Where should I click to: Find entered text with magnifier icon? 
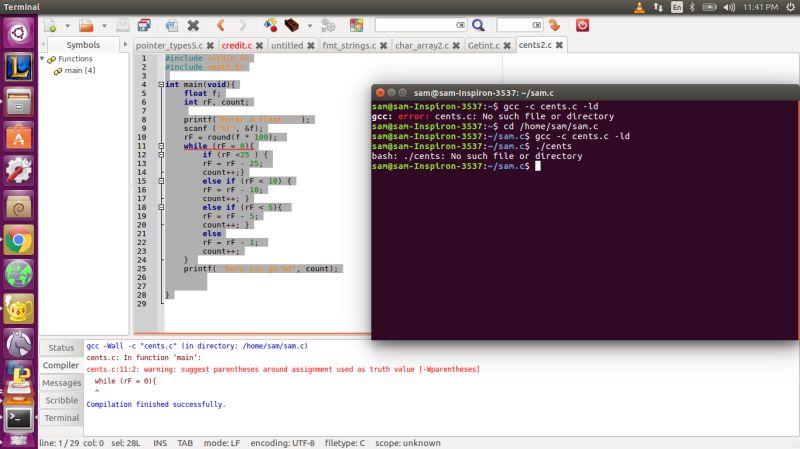[478, 25]
